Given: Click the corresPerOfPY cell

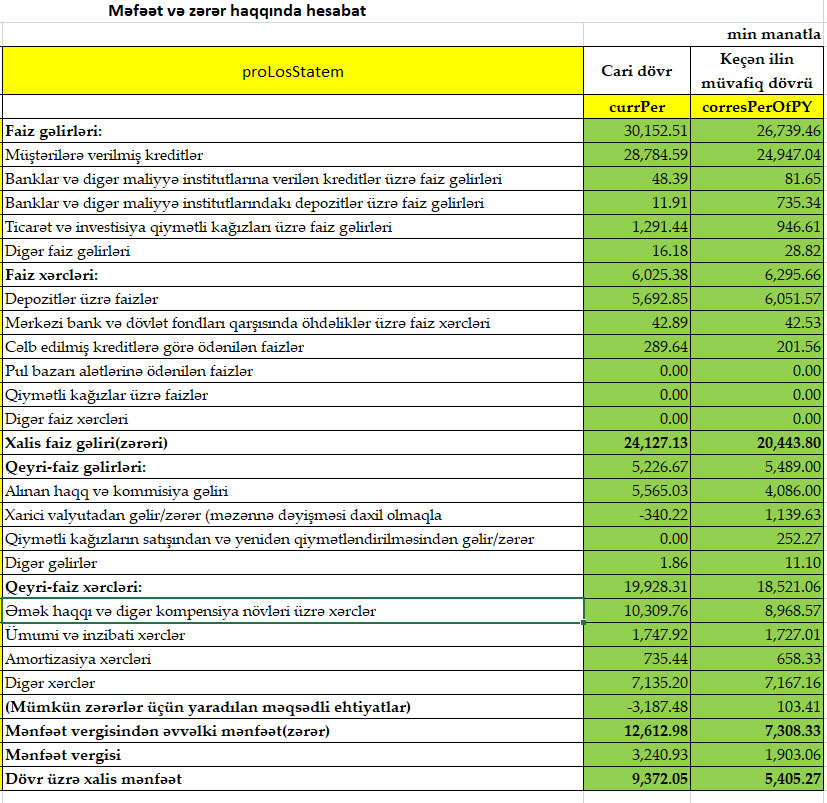Looking at the screenshot, I should tap(757, 107).
